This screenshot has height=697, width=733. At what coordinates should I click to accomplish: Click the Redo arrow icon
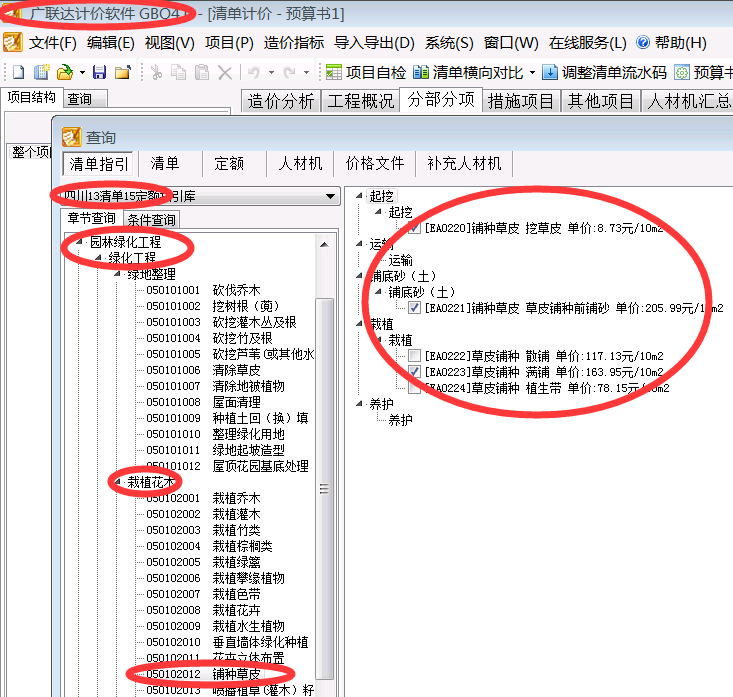[289, 72]
